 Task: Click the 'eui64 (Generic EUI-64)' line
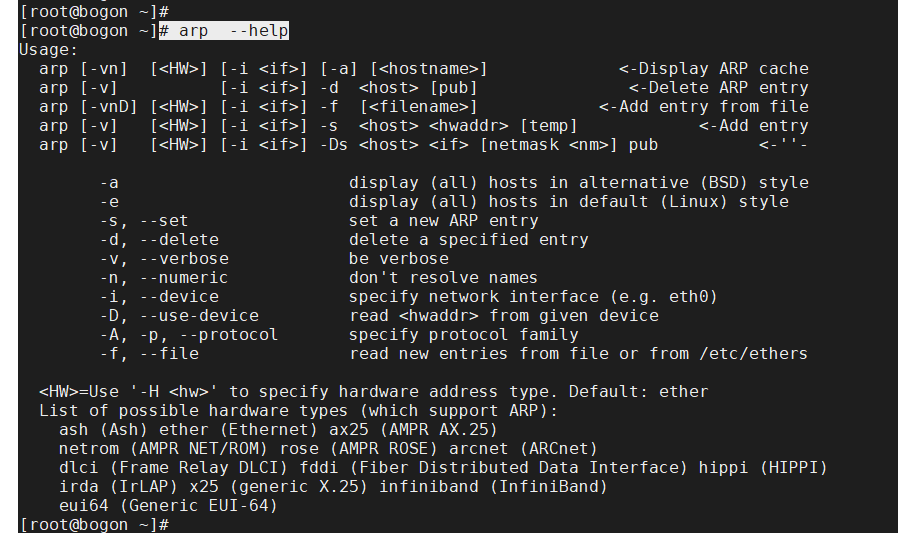(168, 506)
